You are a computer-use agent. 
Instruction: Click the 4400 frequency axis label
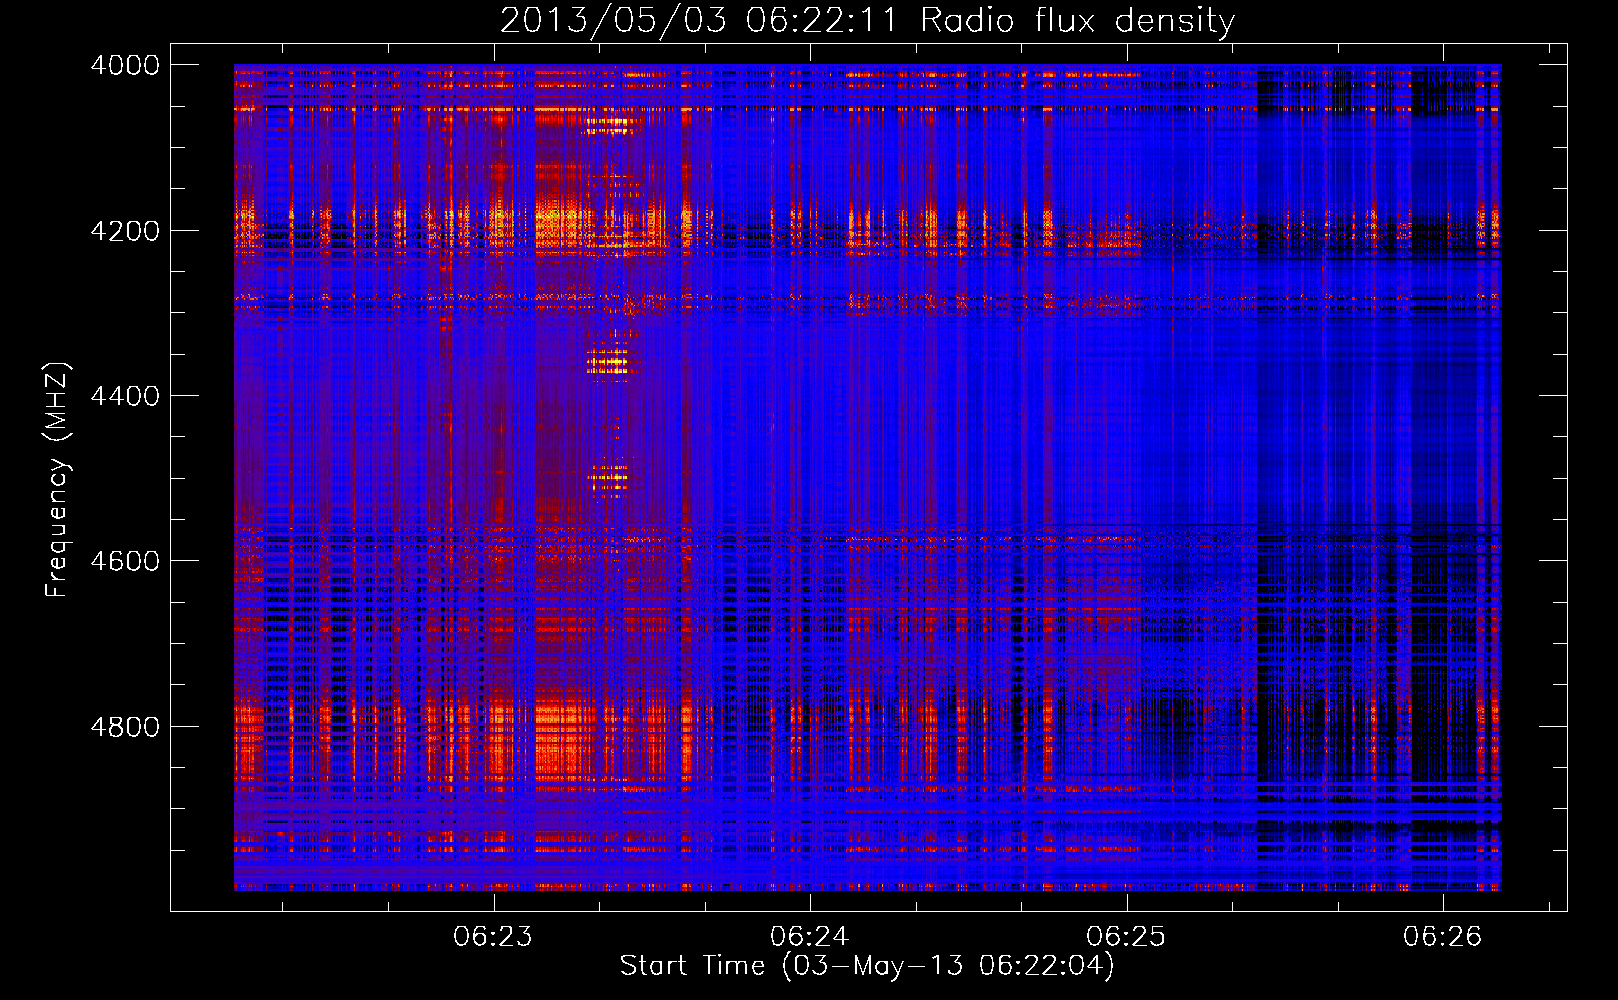(125, 396)
